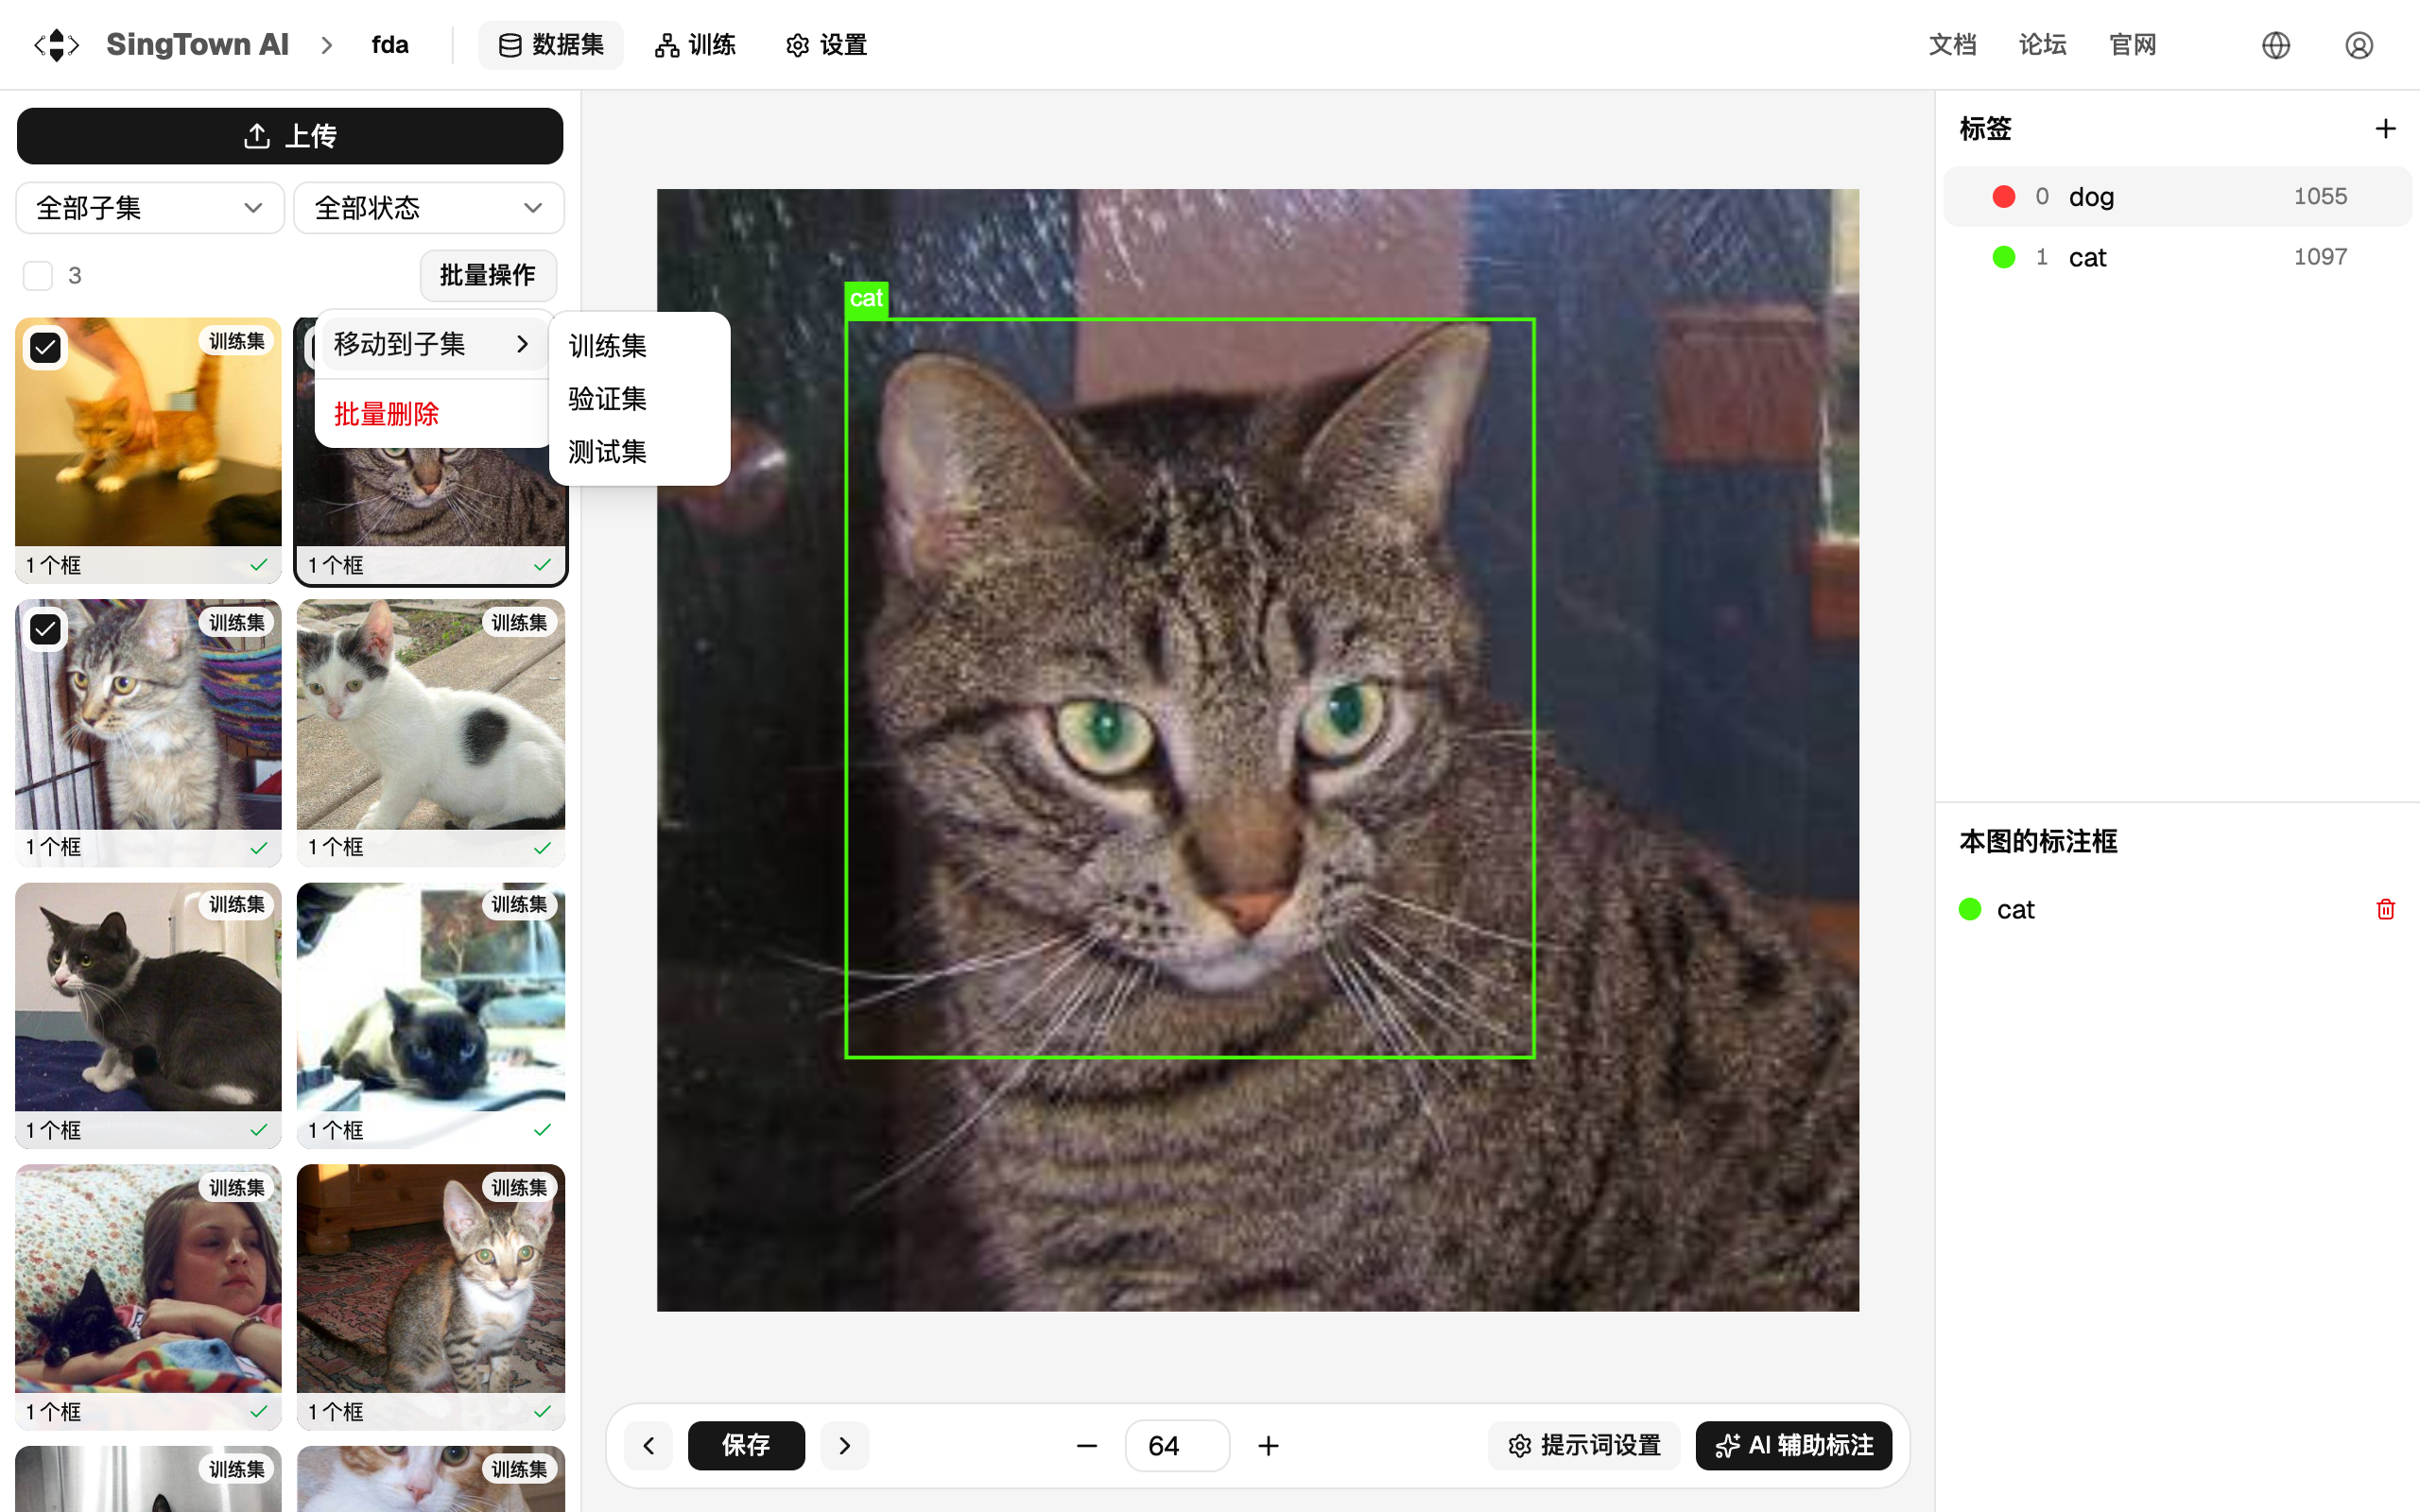Click the green dot of the cat annotation box
Image resolution: width=2420 pixels, height=1512 pixels.
1970,909
